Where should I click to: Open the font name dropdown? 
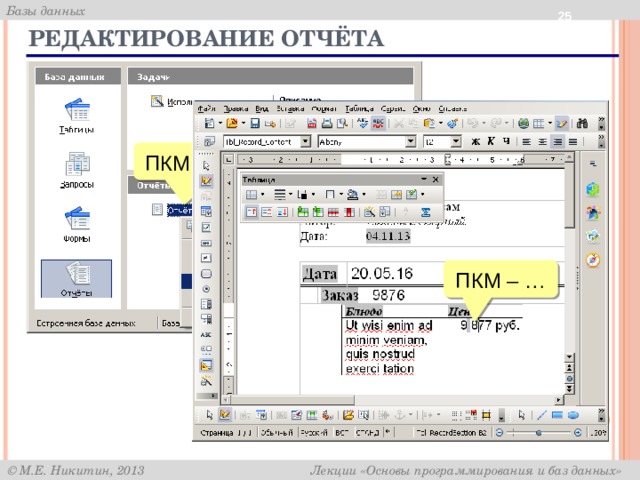(x=411, y=142)
